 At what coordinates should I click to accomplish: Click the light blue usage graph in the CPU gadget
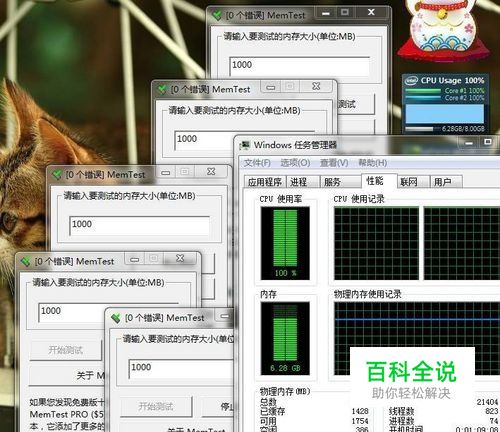tap(444, 114)
